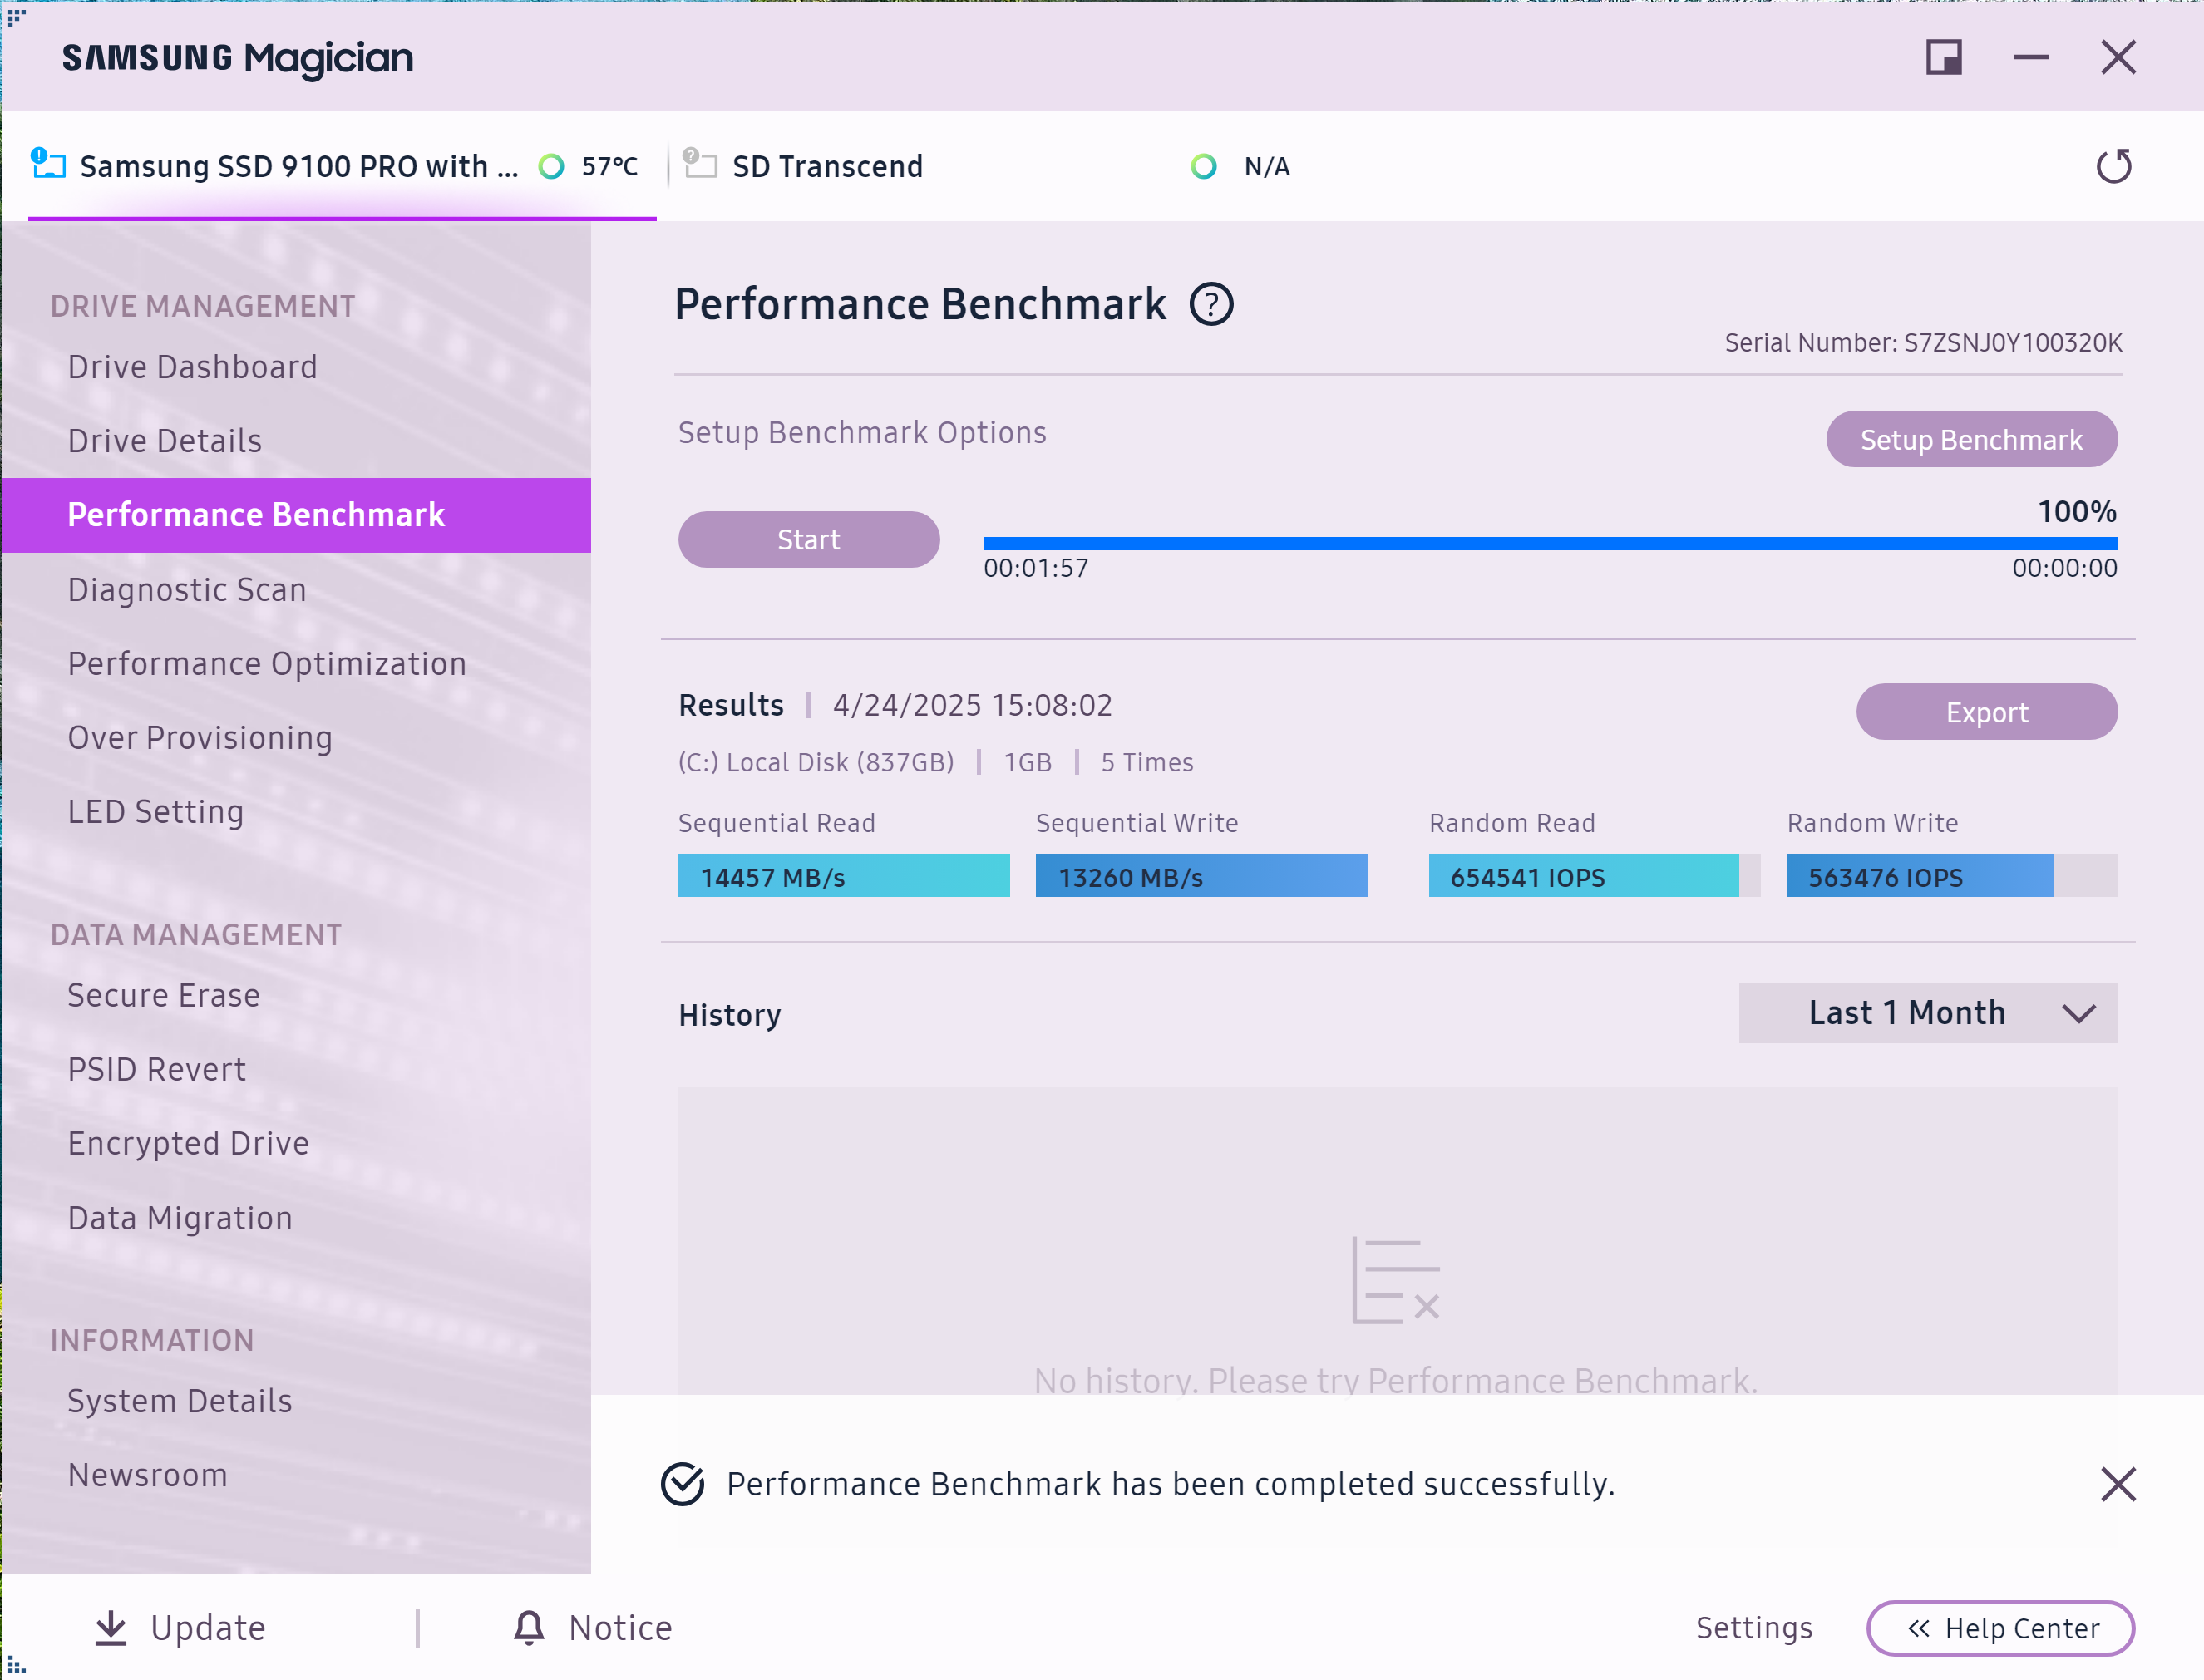Open the Performance Benchmark help icon
This screenshot has width=2204, height=1680.
1211,304
